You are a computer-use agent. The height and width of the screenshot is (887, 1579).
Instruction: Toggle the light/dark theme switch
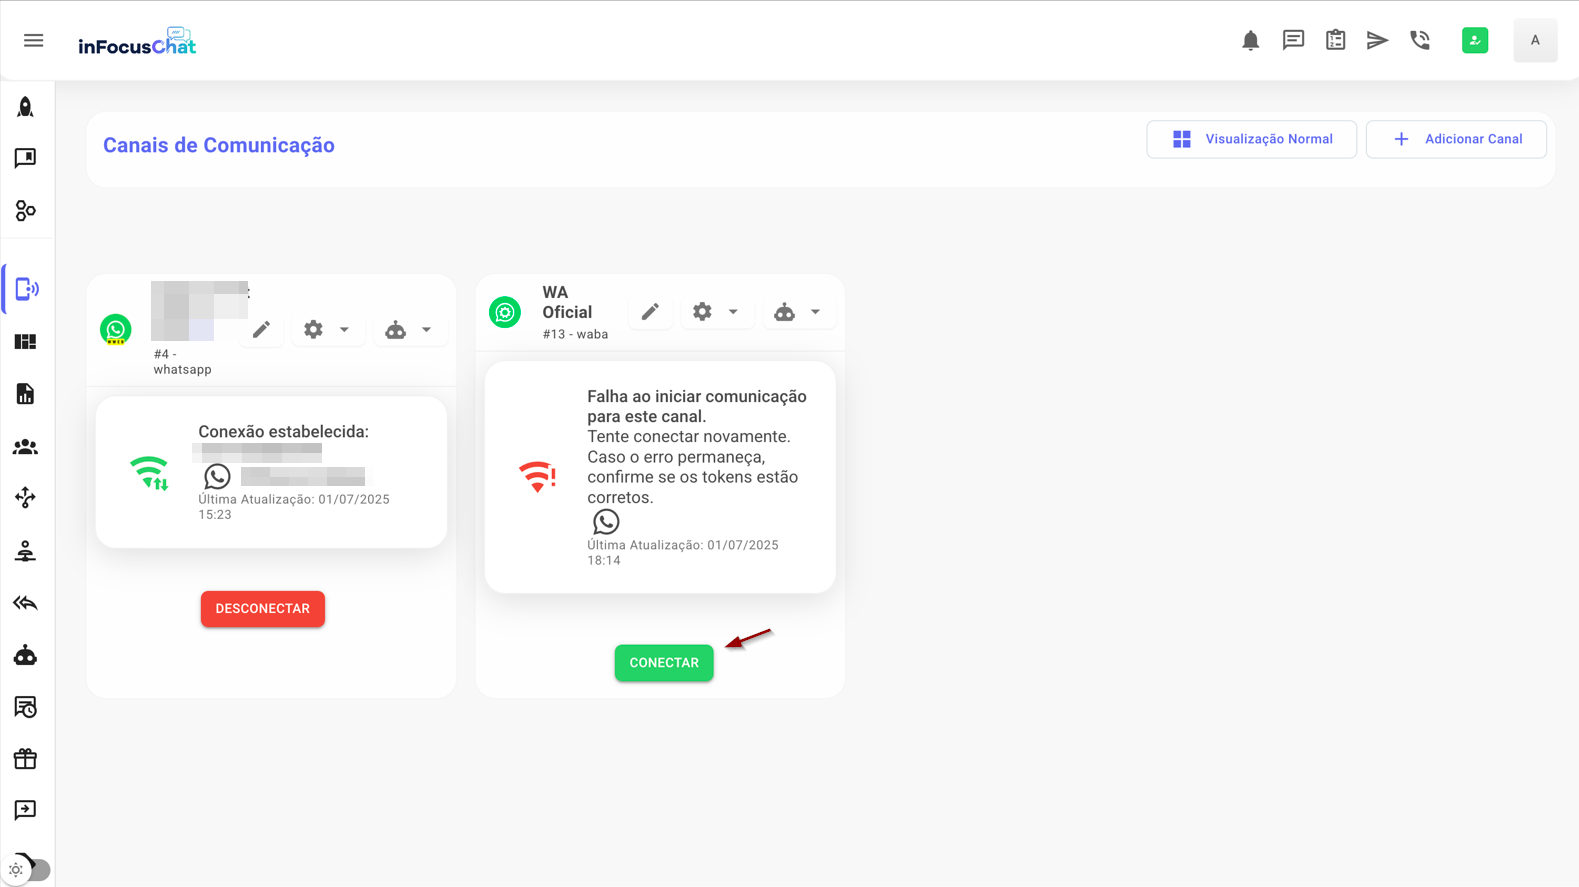29,869
